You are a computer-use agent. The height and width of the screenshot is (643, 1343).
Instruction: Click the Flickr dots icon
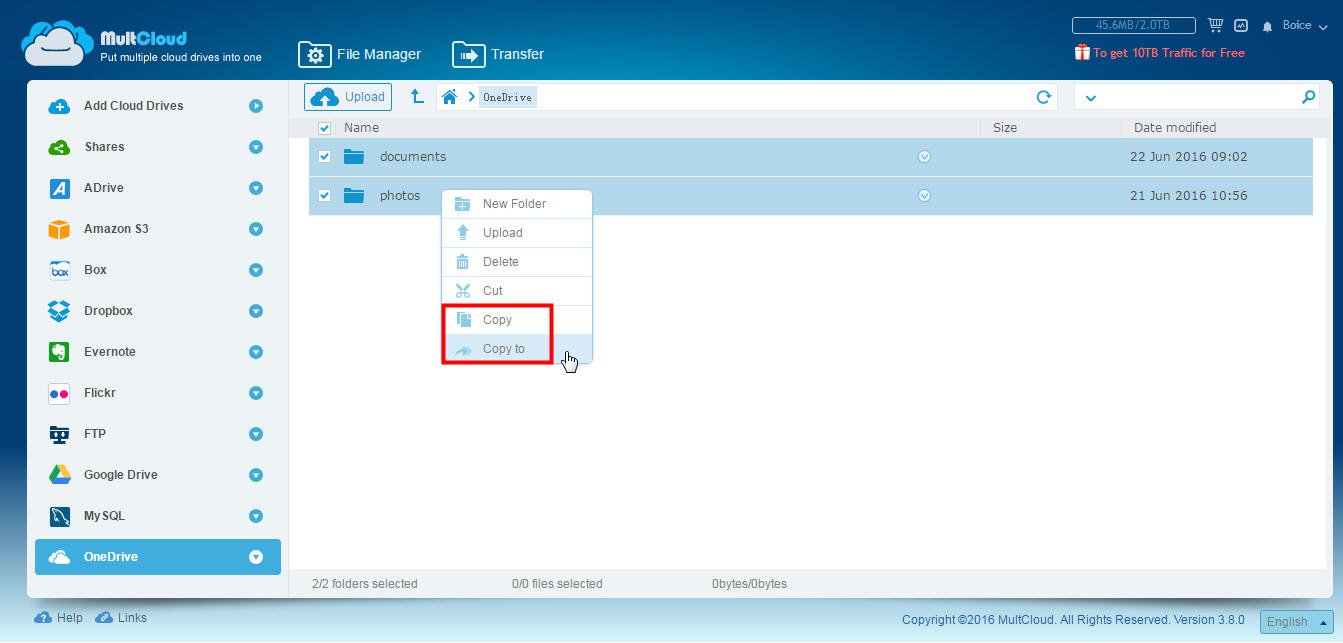tap(59, 393)
